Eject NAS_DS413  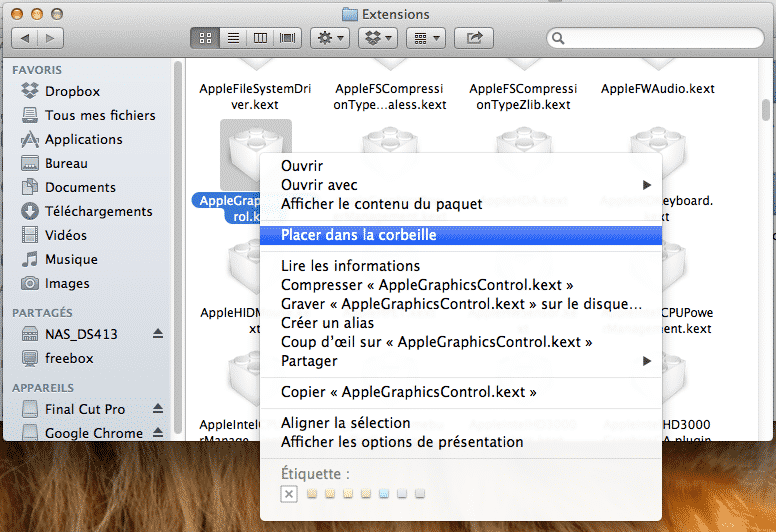coord(158,334)
